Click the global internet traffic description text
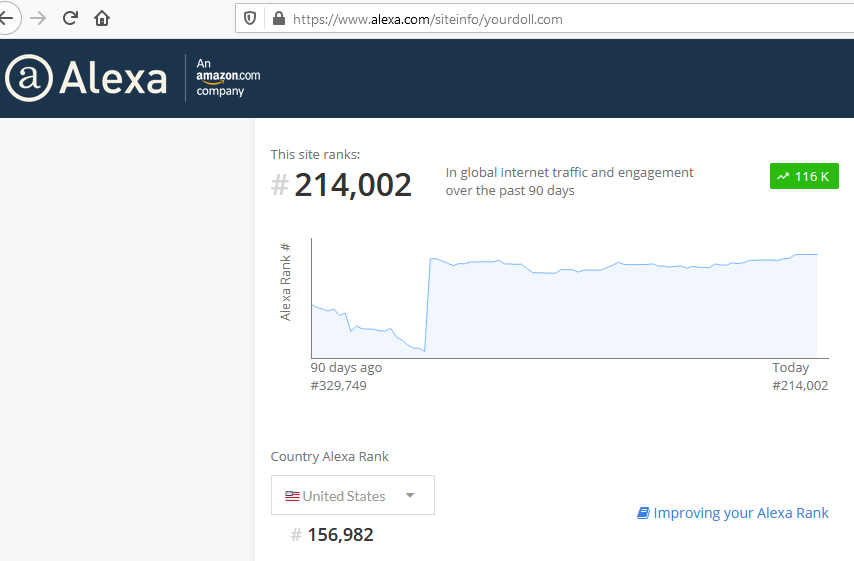 tap(569, 181)
